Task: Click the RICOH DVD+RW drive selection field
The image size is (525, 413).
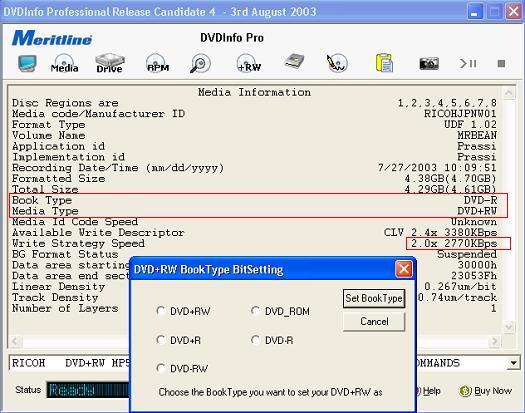Action: click(x=69, y=363)
